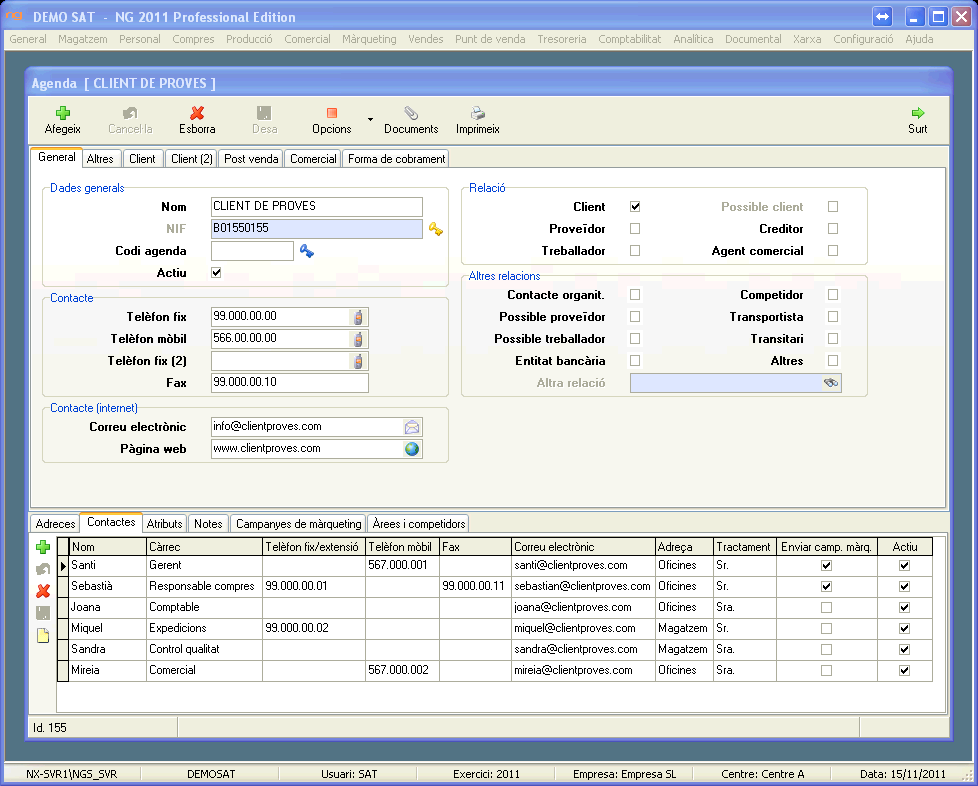Screen dimensions: 978x786
Task: Click the yellow note icon beside contacts grid
Action: click(x=43, y=636)
